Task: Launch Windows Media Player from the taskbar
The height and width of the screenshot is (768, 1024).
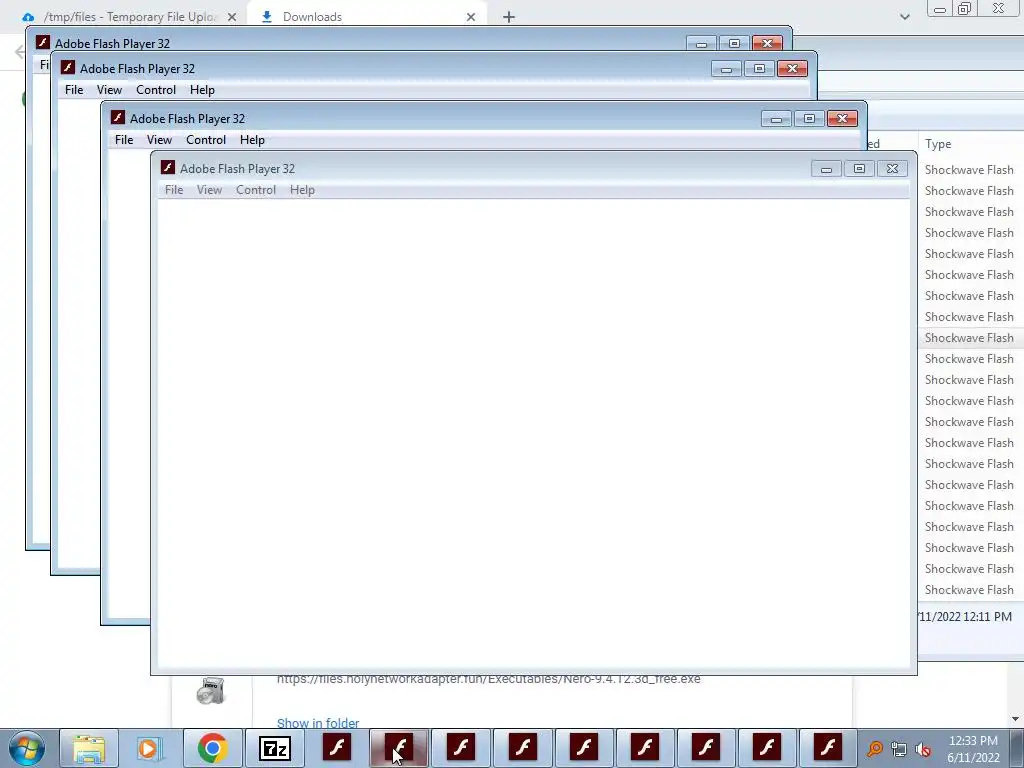Action: (x=150, y=748)
